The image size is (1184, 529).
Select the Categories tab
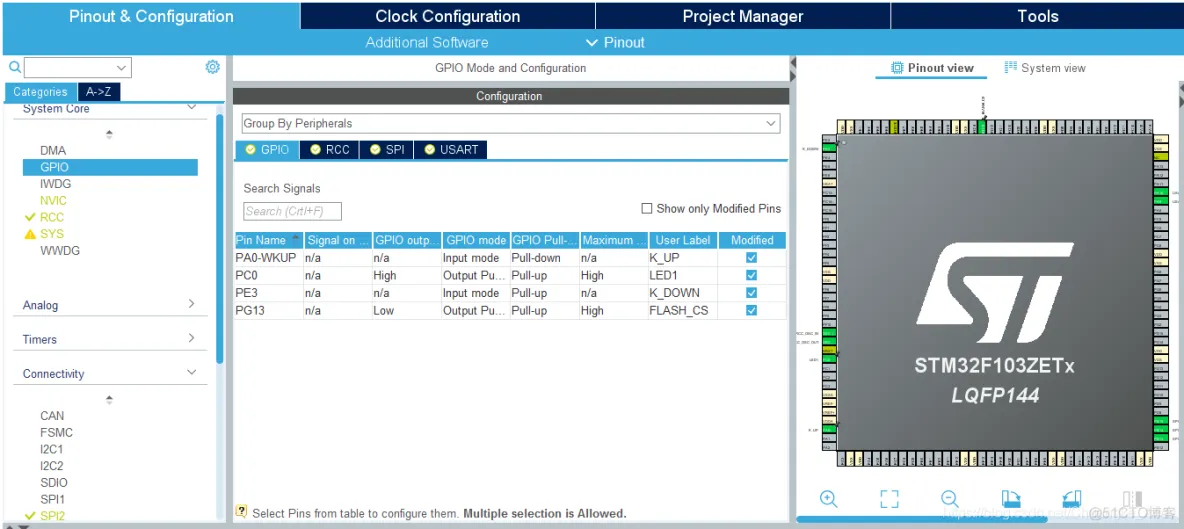point(41,91)
